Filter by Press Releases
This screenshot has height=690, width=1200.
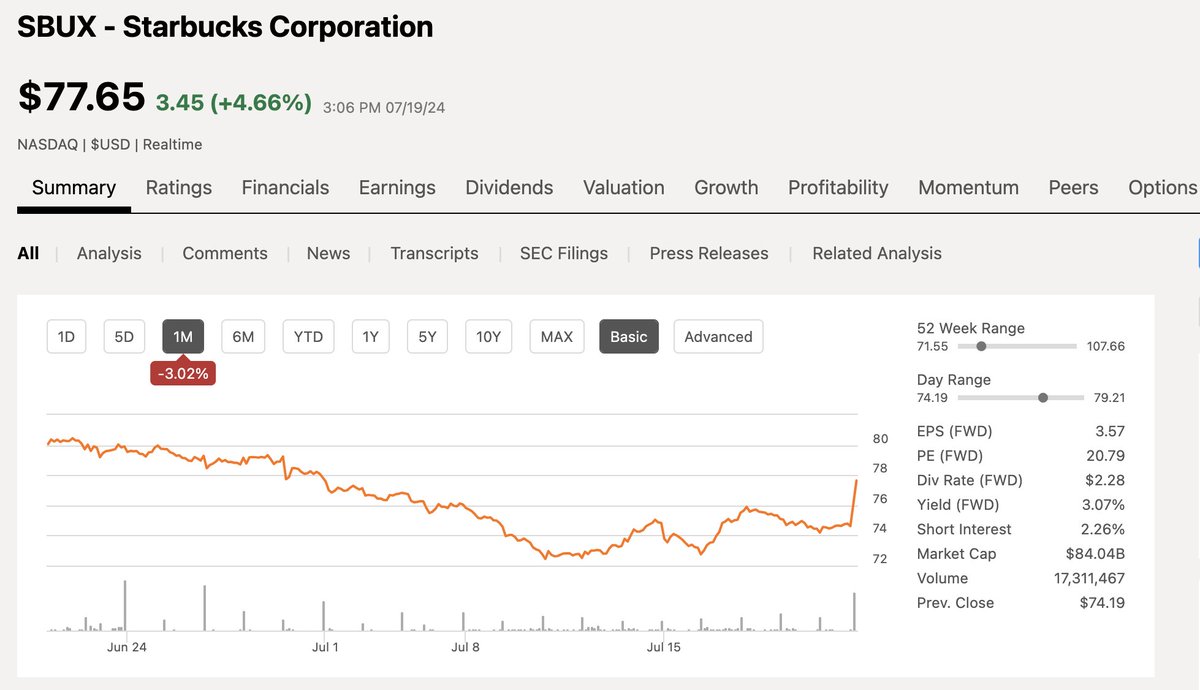pyautogui.click(x=709, y=253)
